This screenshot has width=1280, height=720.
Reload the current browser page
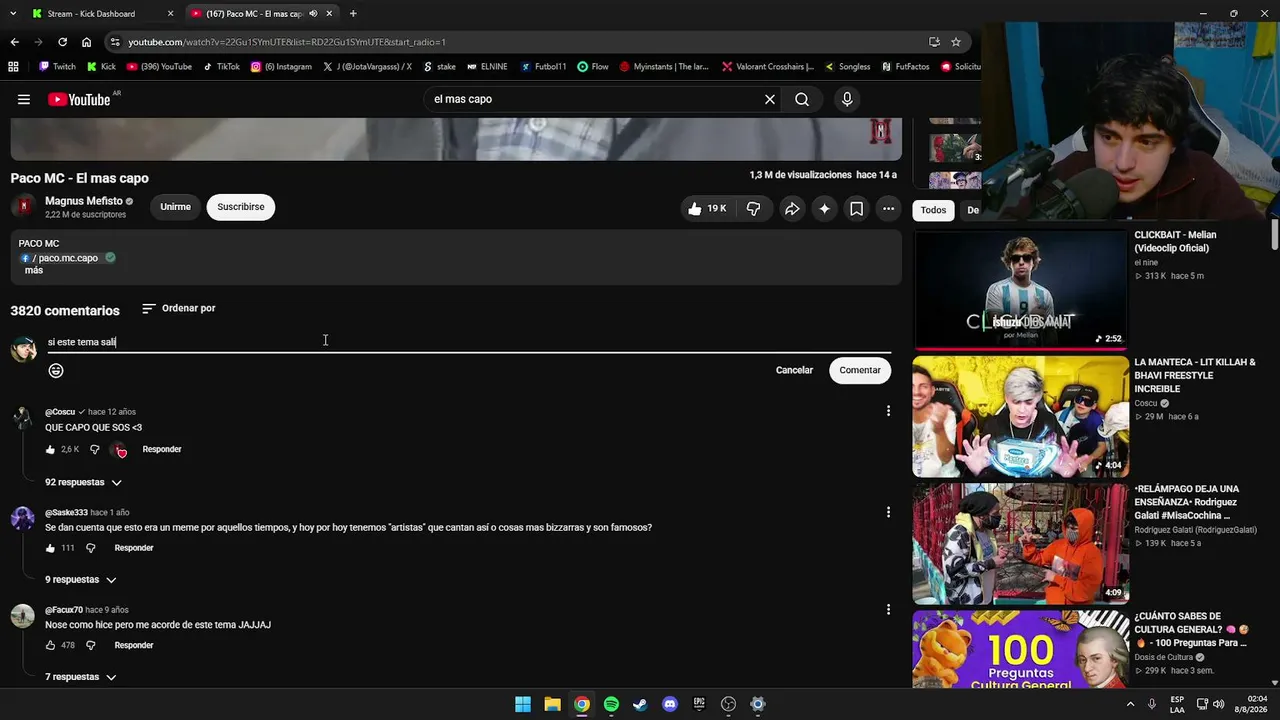[62, 42]
